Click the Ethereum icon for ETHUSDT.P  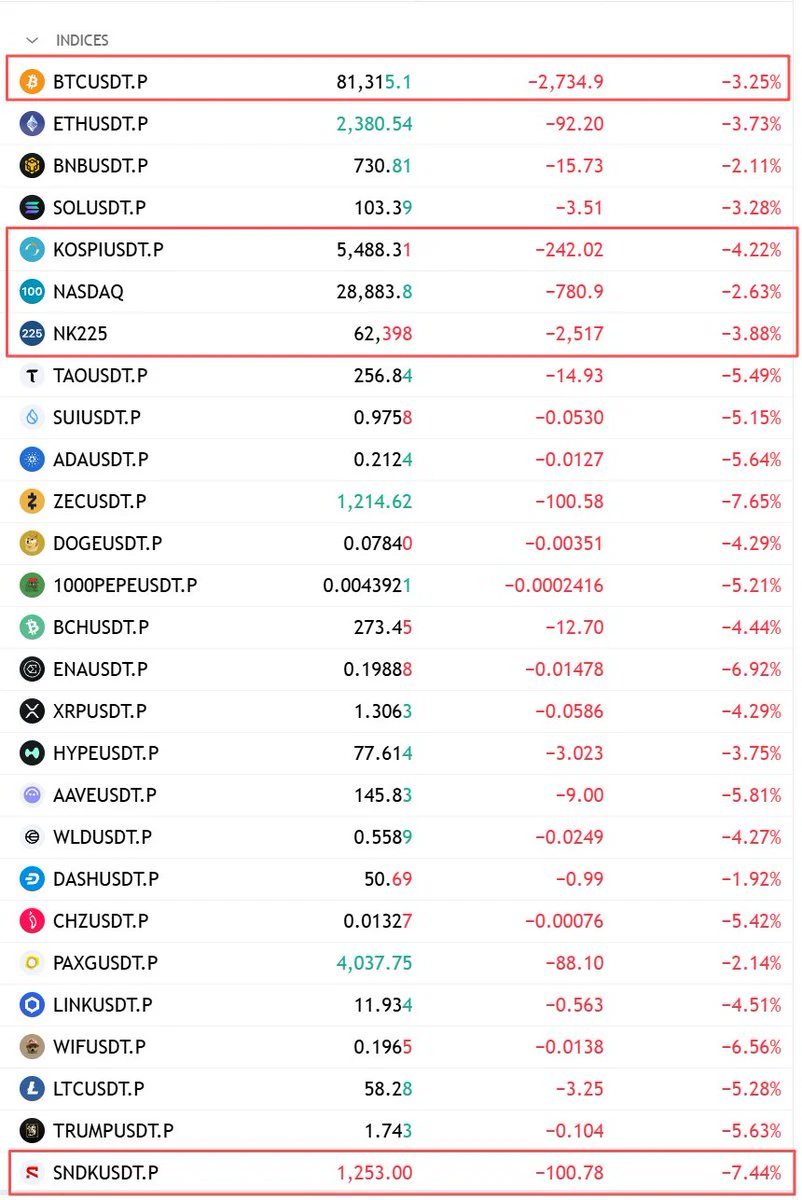32,124
